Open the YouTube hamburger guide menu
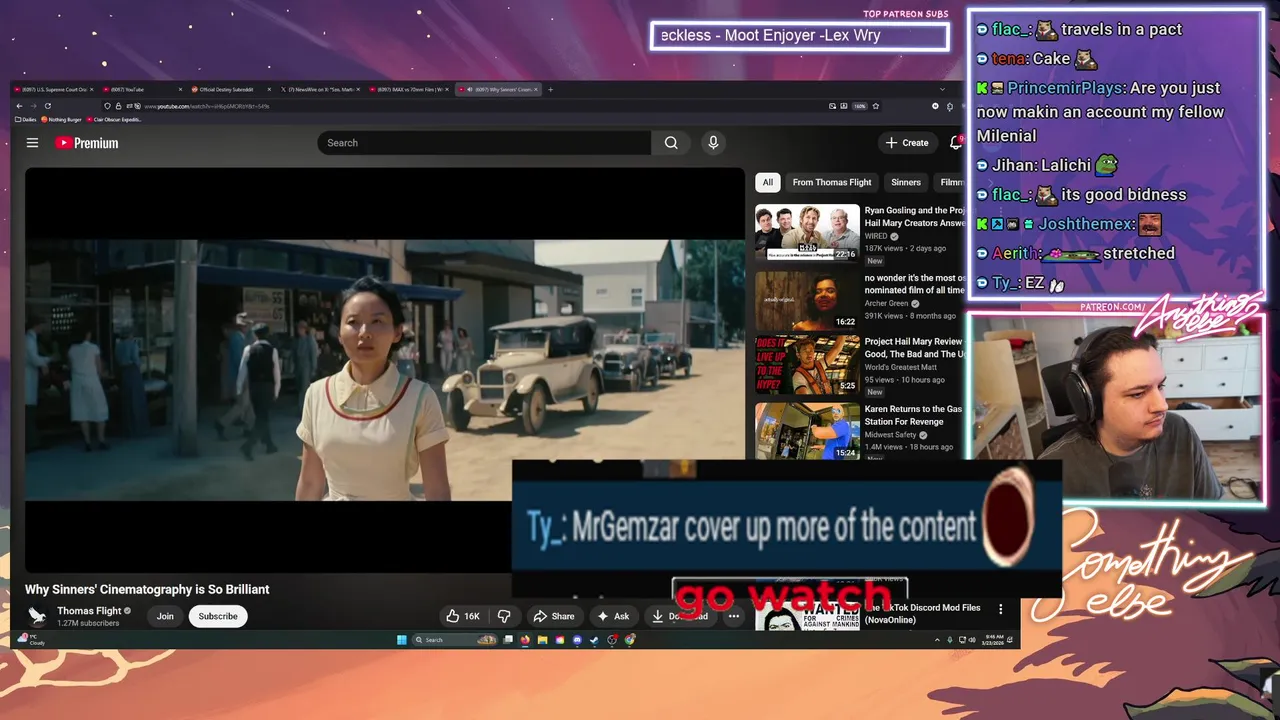Screen dimensions: 1280x720 point(32,143)
